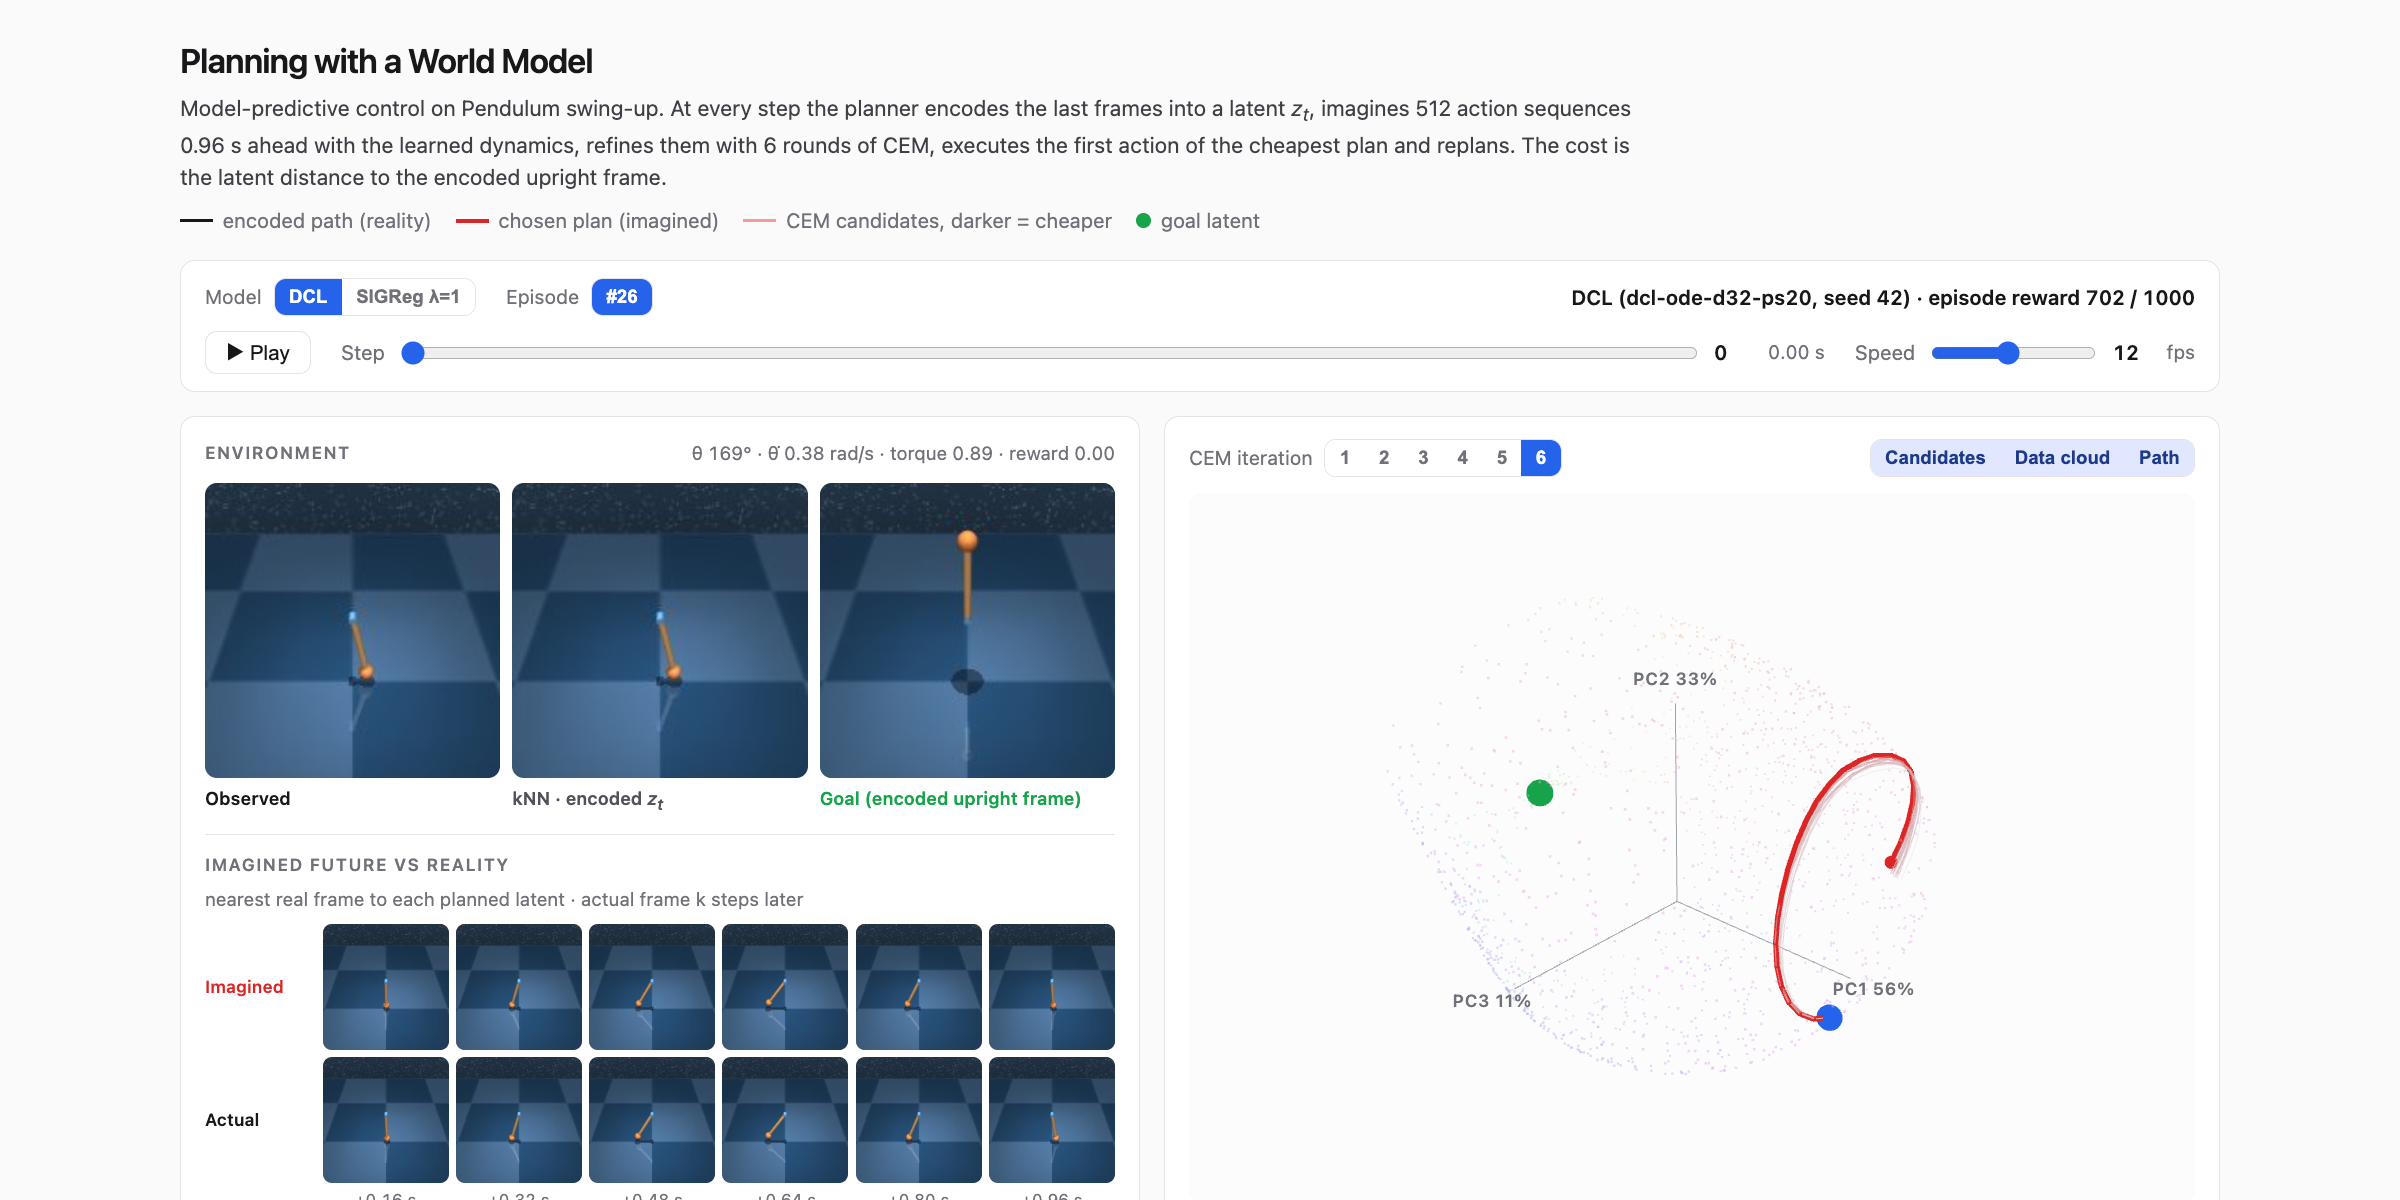Toggle the Path layer
Image resolution: width=2400 pixels, height=1200 pixels.
(x=2159, y=458)
